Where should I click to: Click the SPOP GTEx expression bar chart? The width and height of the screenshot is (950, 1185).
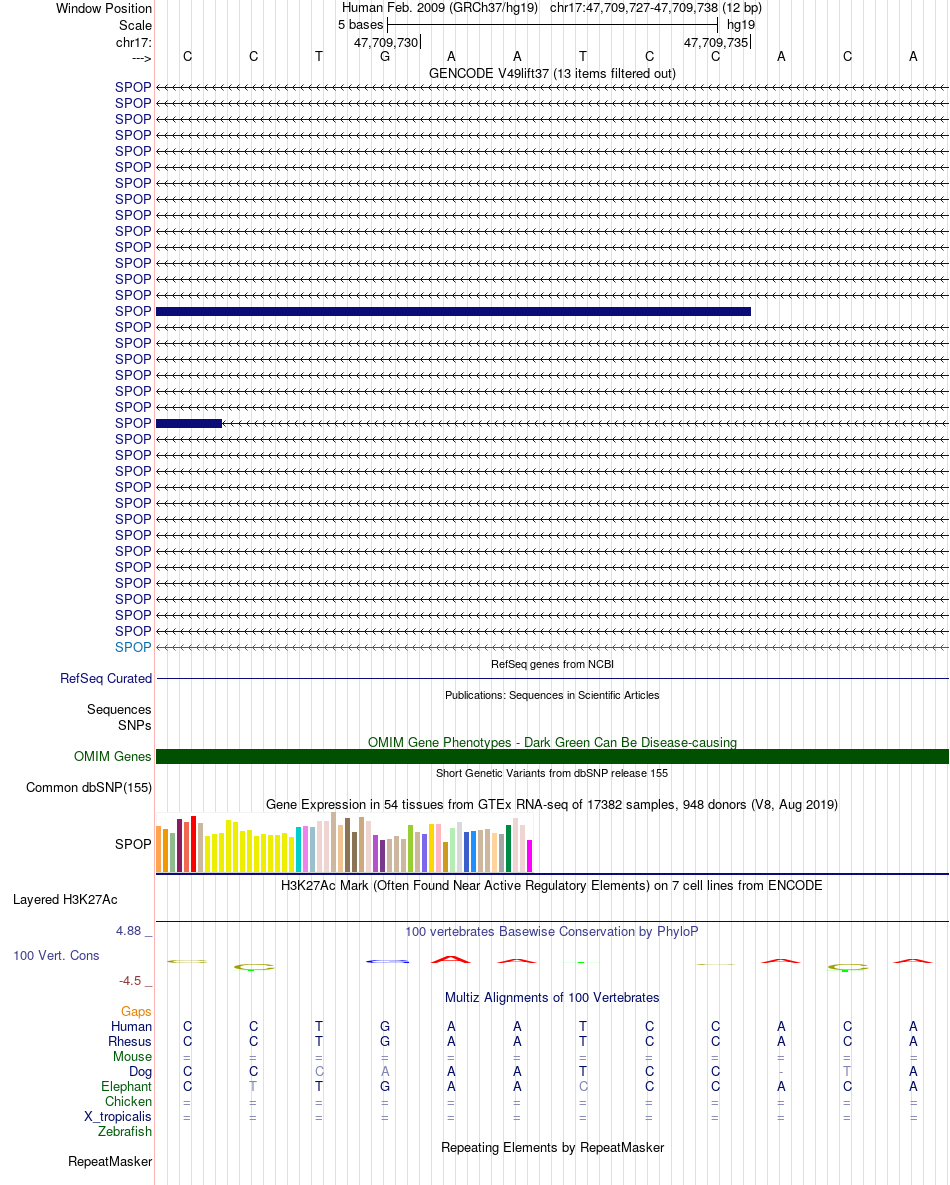pyautogui.click(x=344, y=843)
